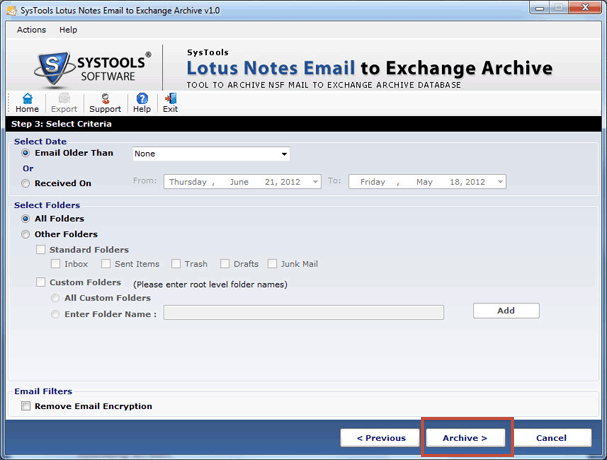Click 'May' in the To date field
Screen dimensions: 607x460
[424, 182]
